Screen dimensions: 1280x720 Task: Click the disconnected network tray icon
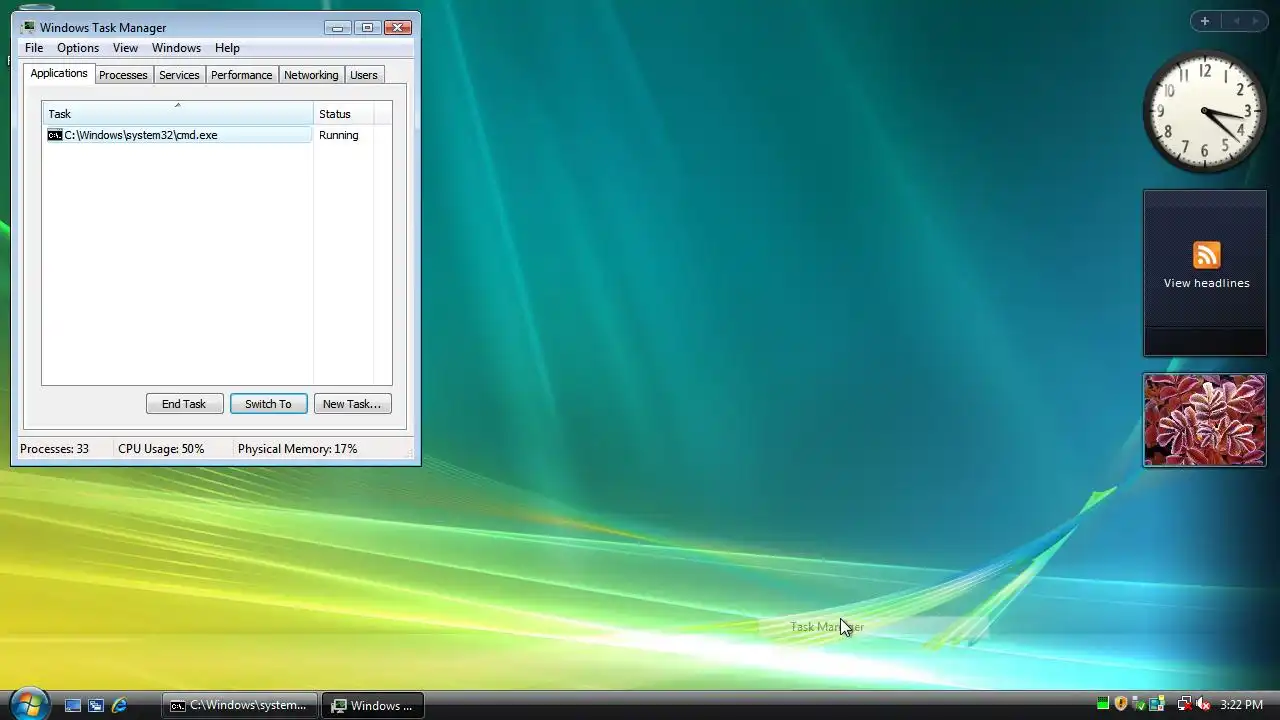1185,705
